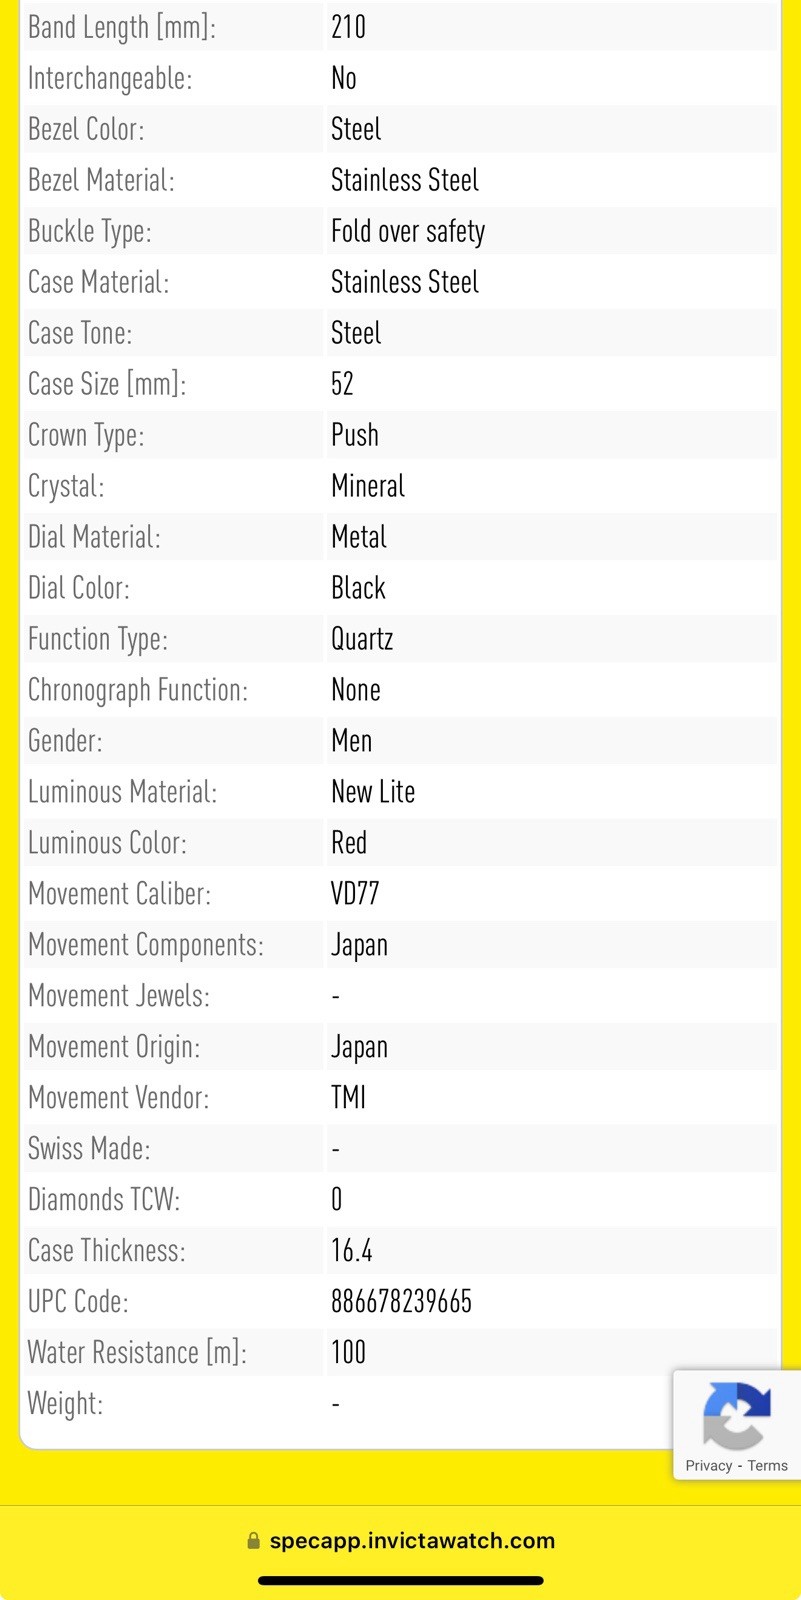Viewport: 801px width, 1600px height.
Task: Select the Case Thickness value 16.4
Action: click(352, 1250)
